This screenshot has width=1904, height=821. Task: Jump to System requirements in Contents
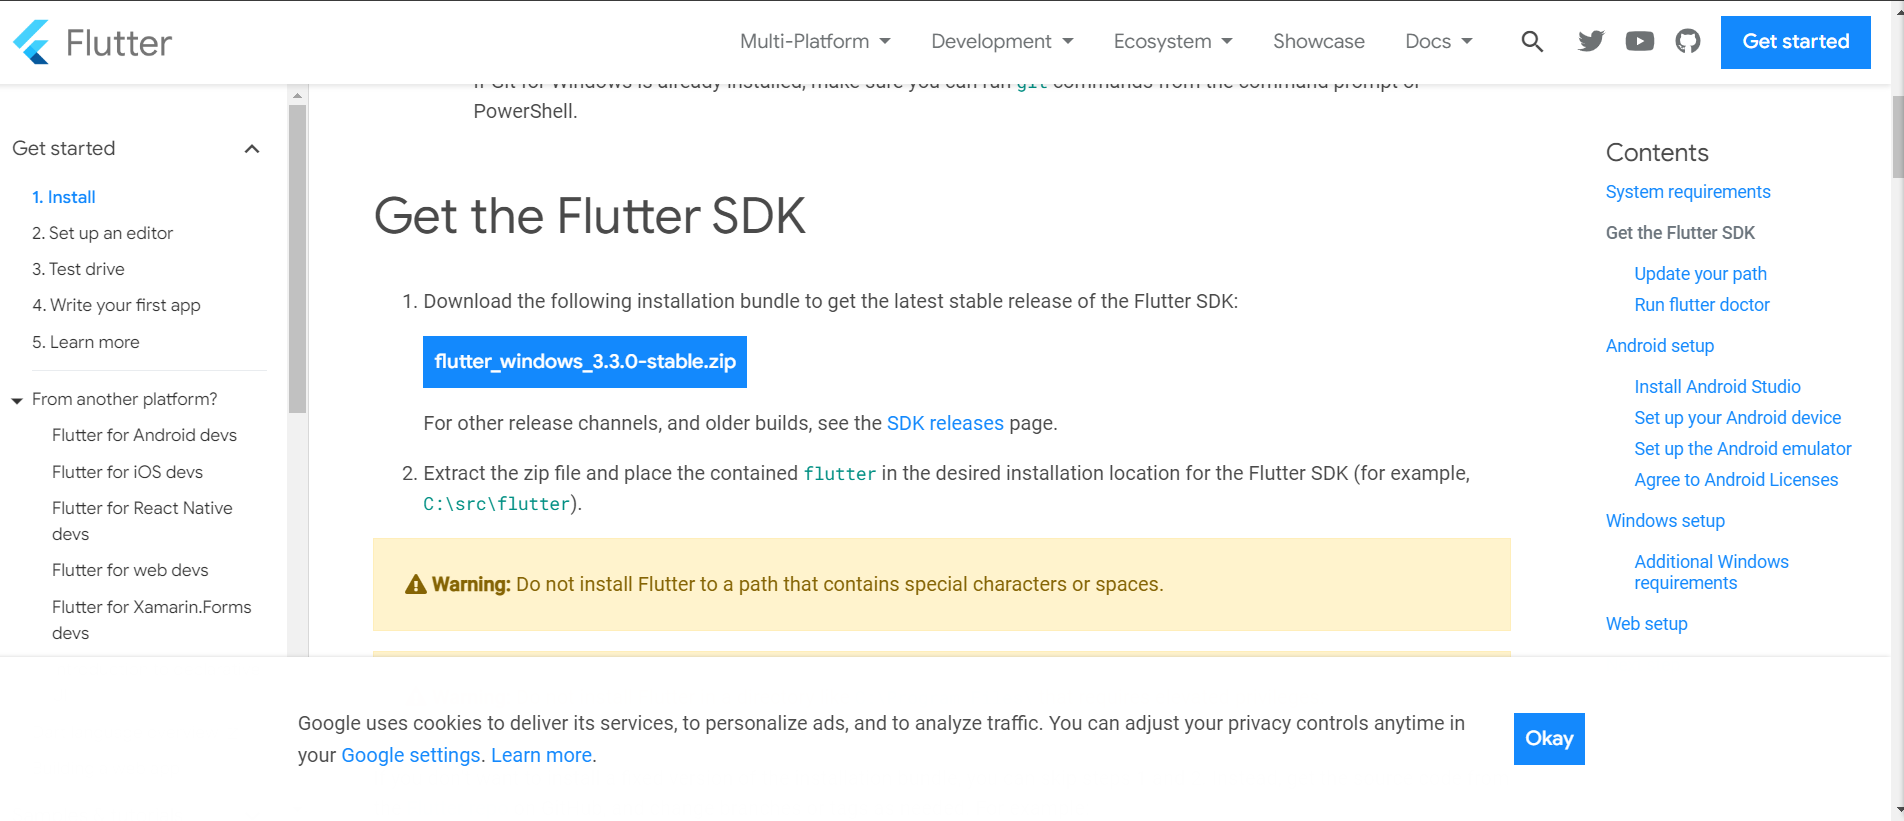[1688, 192]
